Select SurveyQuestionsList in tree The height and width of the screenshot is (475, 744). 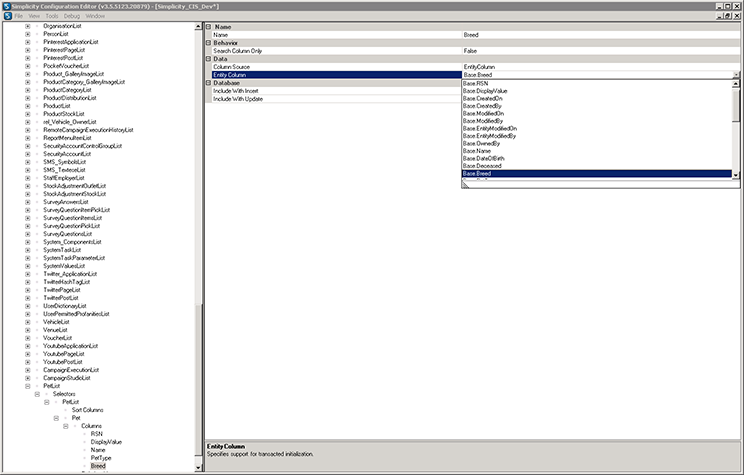[x=68, y=234]
